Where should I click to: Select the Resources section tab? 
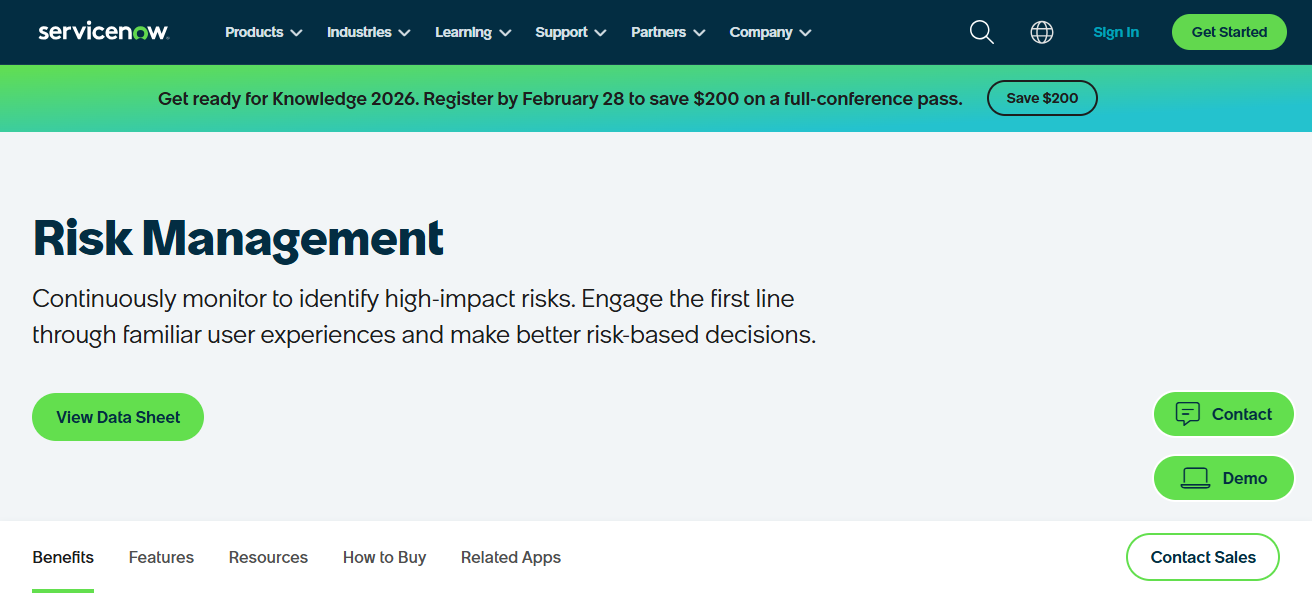[268, 557]
